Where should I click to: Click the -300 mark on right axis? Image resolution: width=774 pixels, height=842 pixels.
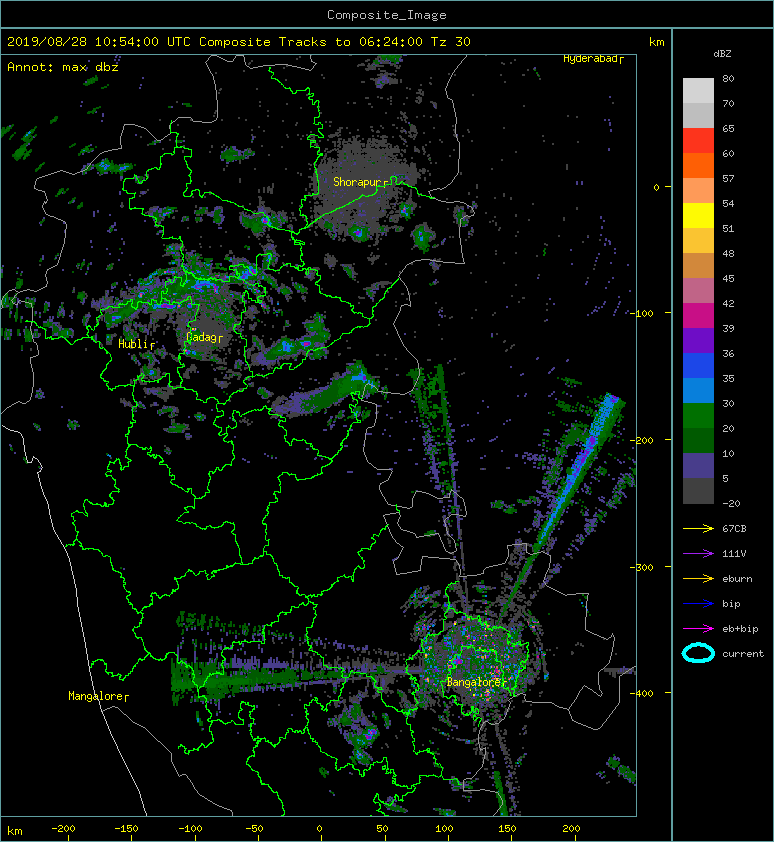(x=642, y=568)
